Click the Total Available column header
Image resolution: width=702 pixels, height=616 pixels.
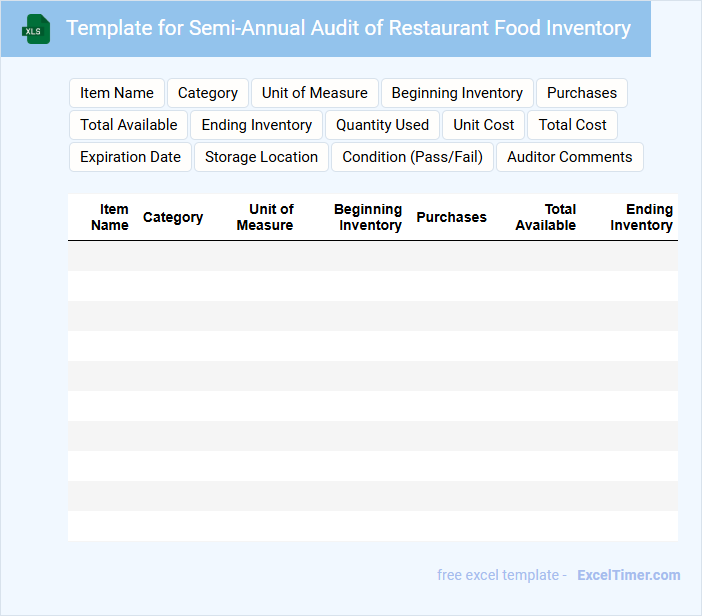(x=546, y=217)
